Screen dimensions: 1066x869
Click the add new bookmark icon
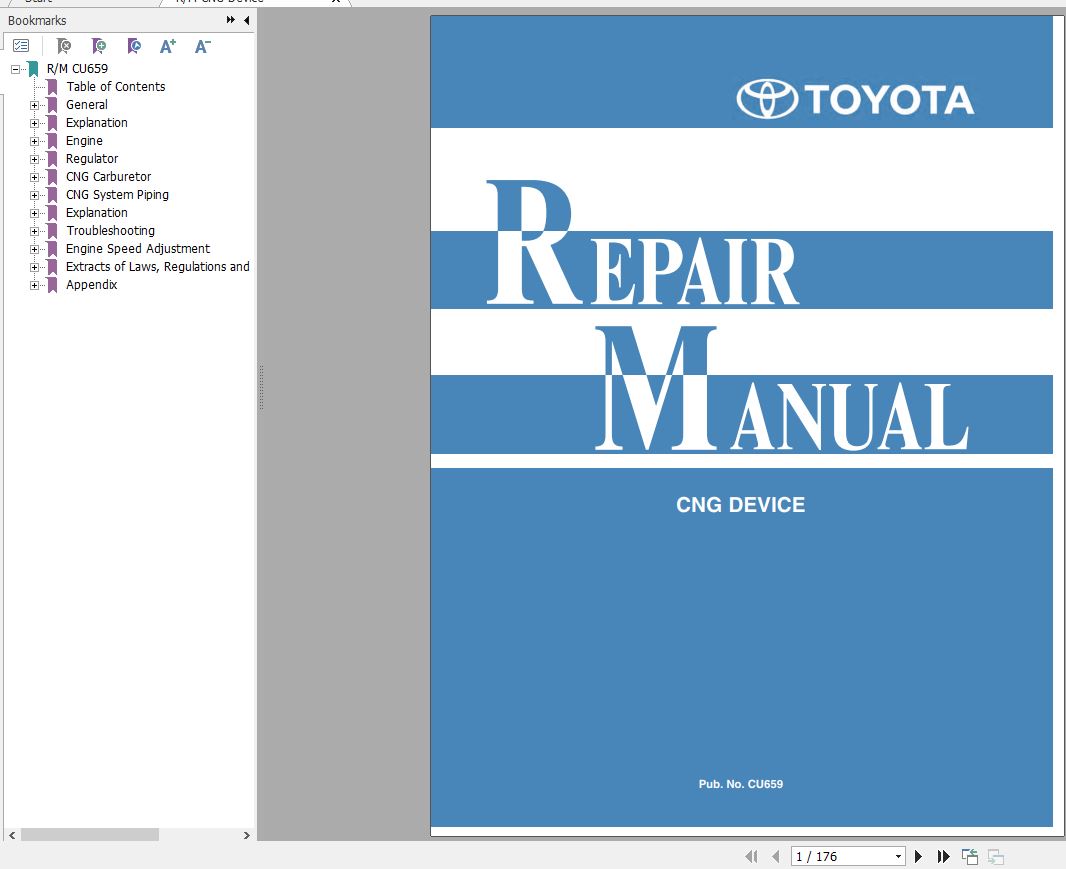99,46
